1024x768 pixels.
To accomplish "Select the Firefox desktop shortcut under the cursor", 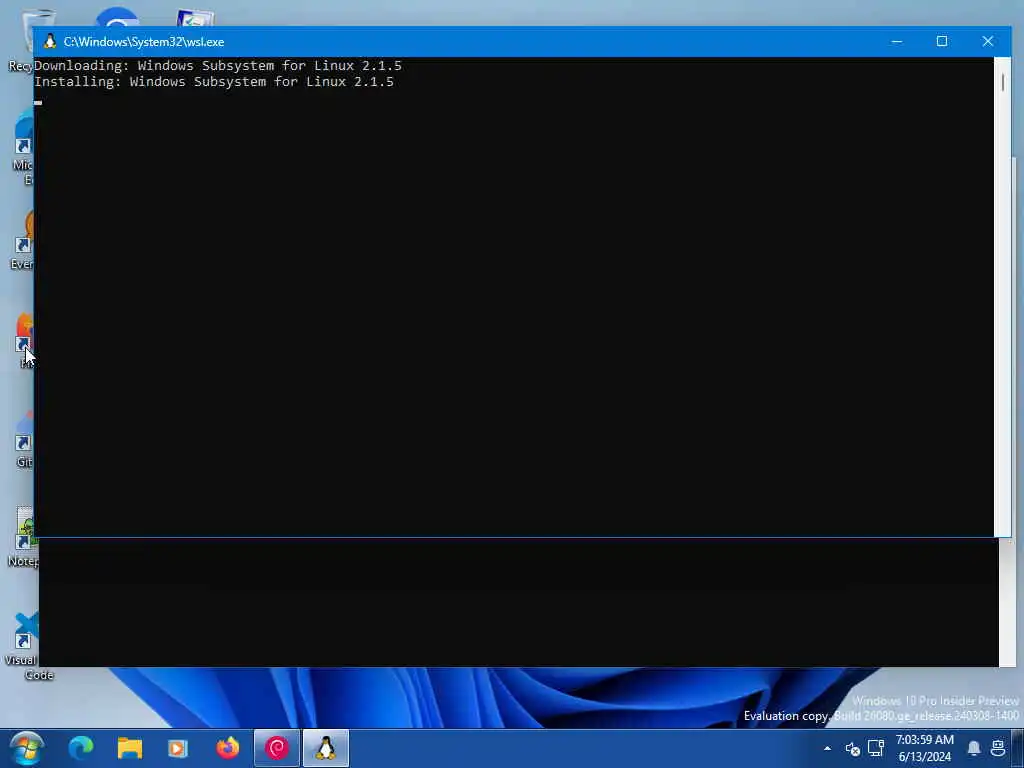I will click(x=25, y=341).
